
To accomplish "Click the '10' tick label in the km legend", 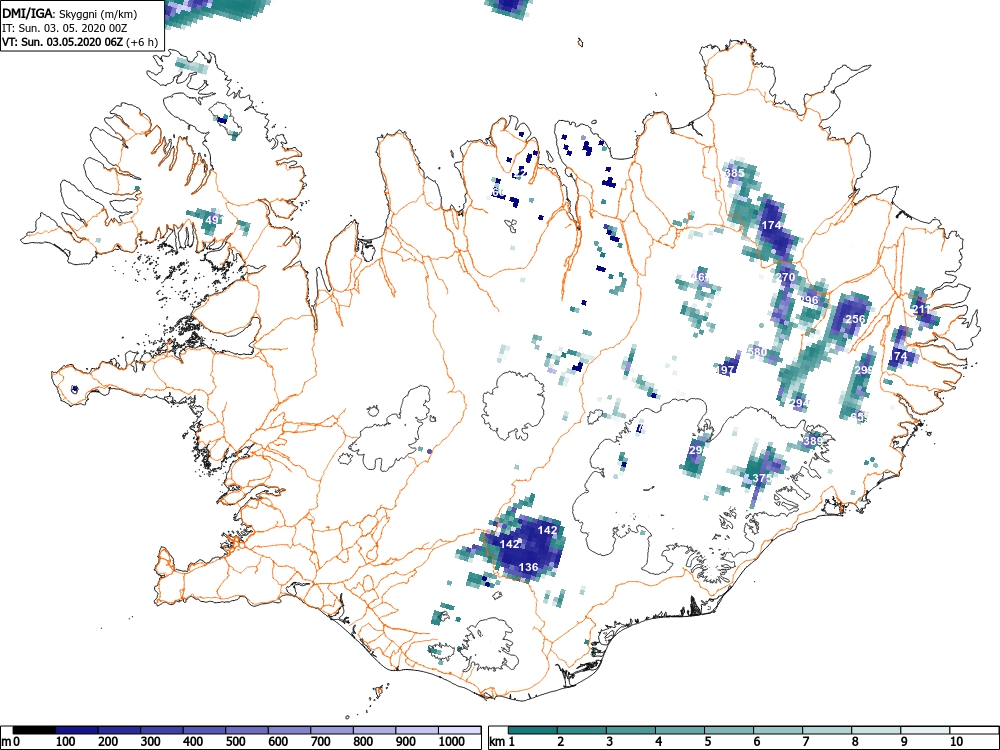I will tap(956, 742).
